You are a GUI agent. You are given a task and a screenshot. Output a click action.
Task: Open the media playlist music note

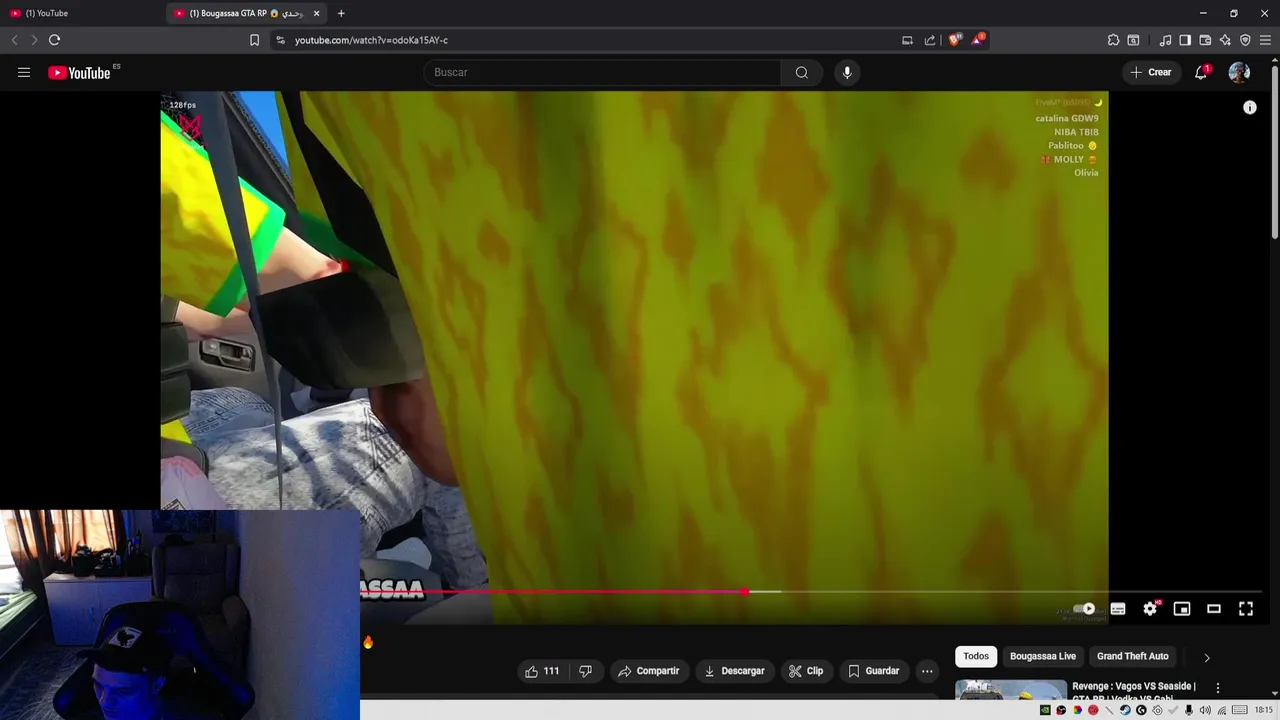tap(1165, 40)
